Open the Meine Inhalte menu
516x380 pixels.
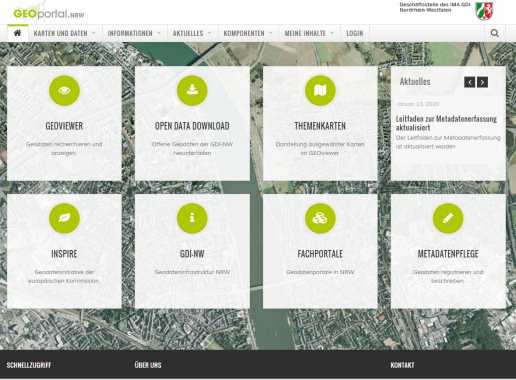pos(305,33)
